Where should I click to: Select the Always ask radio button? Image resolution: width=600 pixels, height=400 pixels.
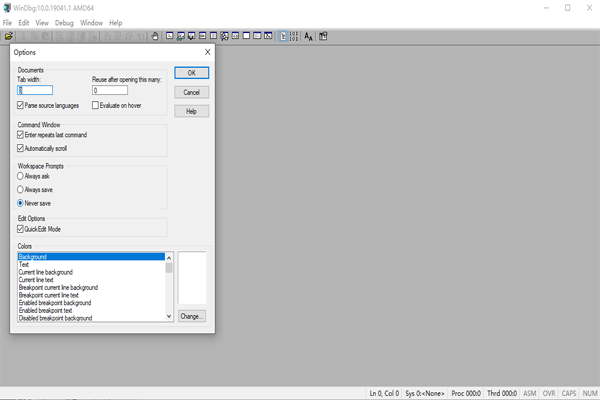[20, 176]
